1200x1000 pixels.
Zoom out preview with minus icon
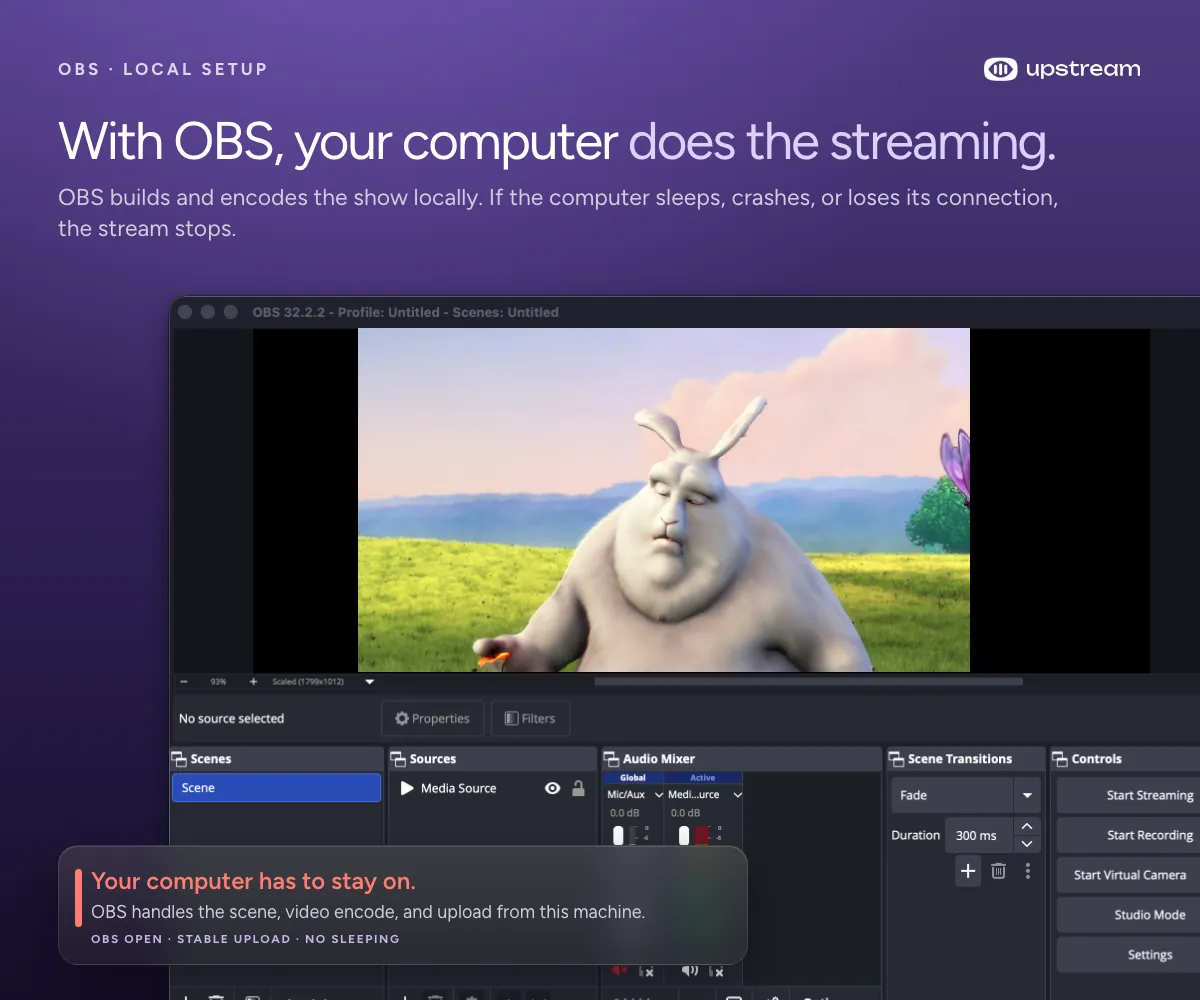tap(184, 681)
